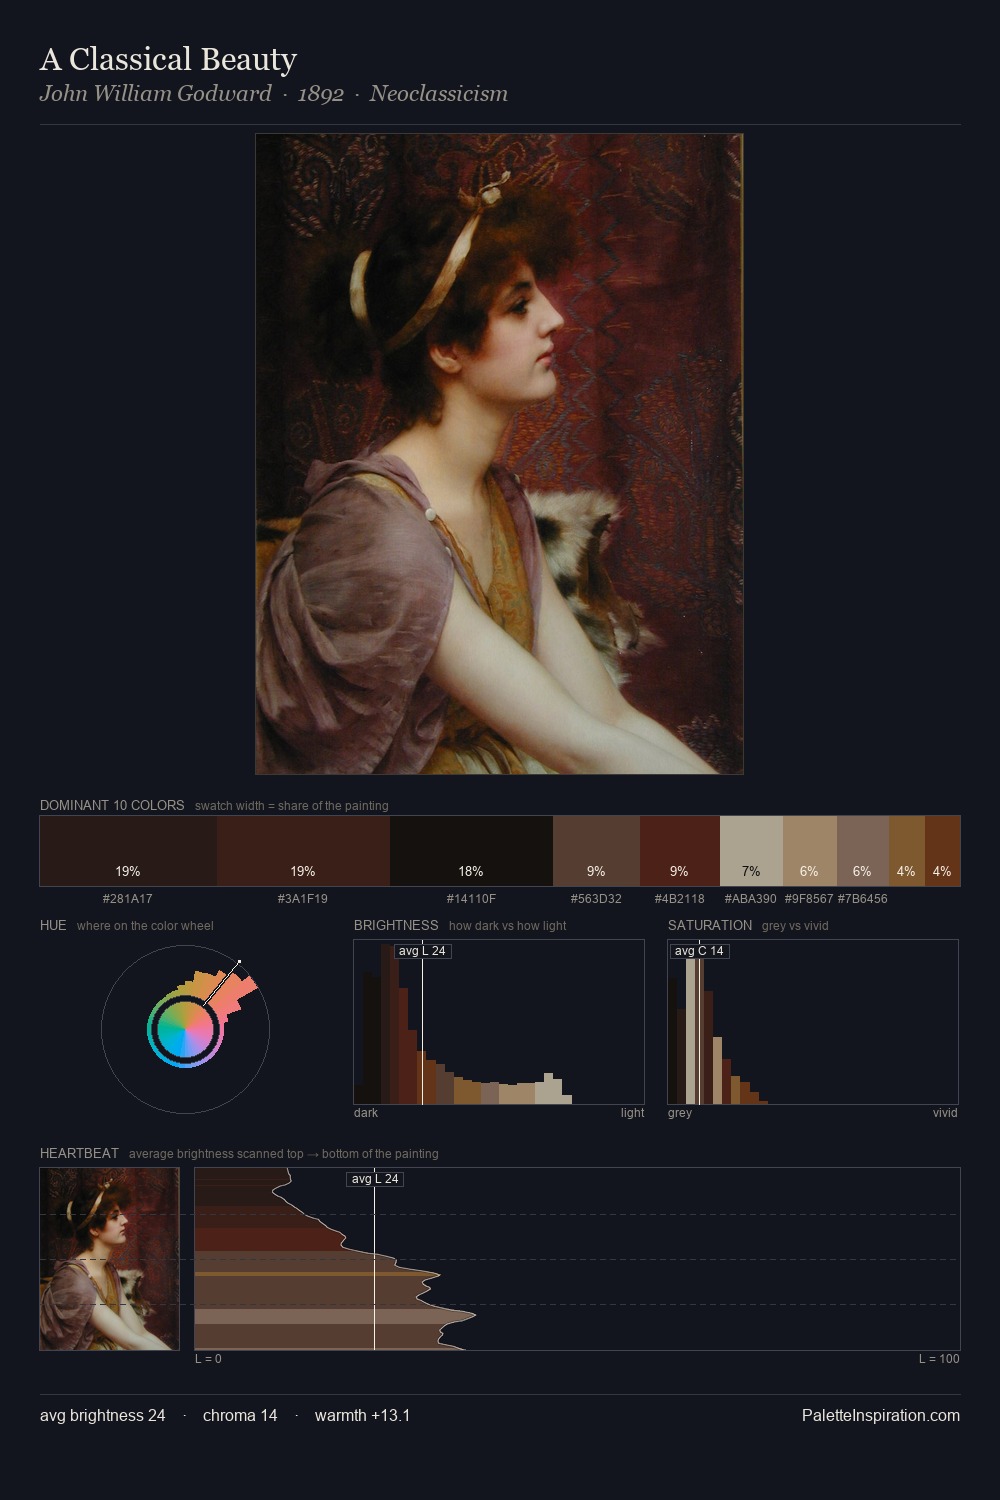The height and width of the screenshot is (1500, 1000).
Task: Click the "SATURATION" section heading
Action: (x=710, y=925)
